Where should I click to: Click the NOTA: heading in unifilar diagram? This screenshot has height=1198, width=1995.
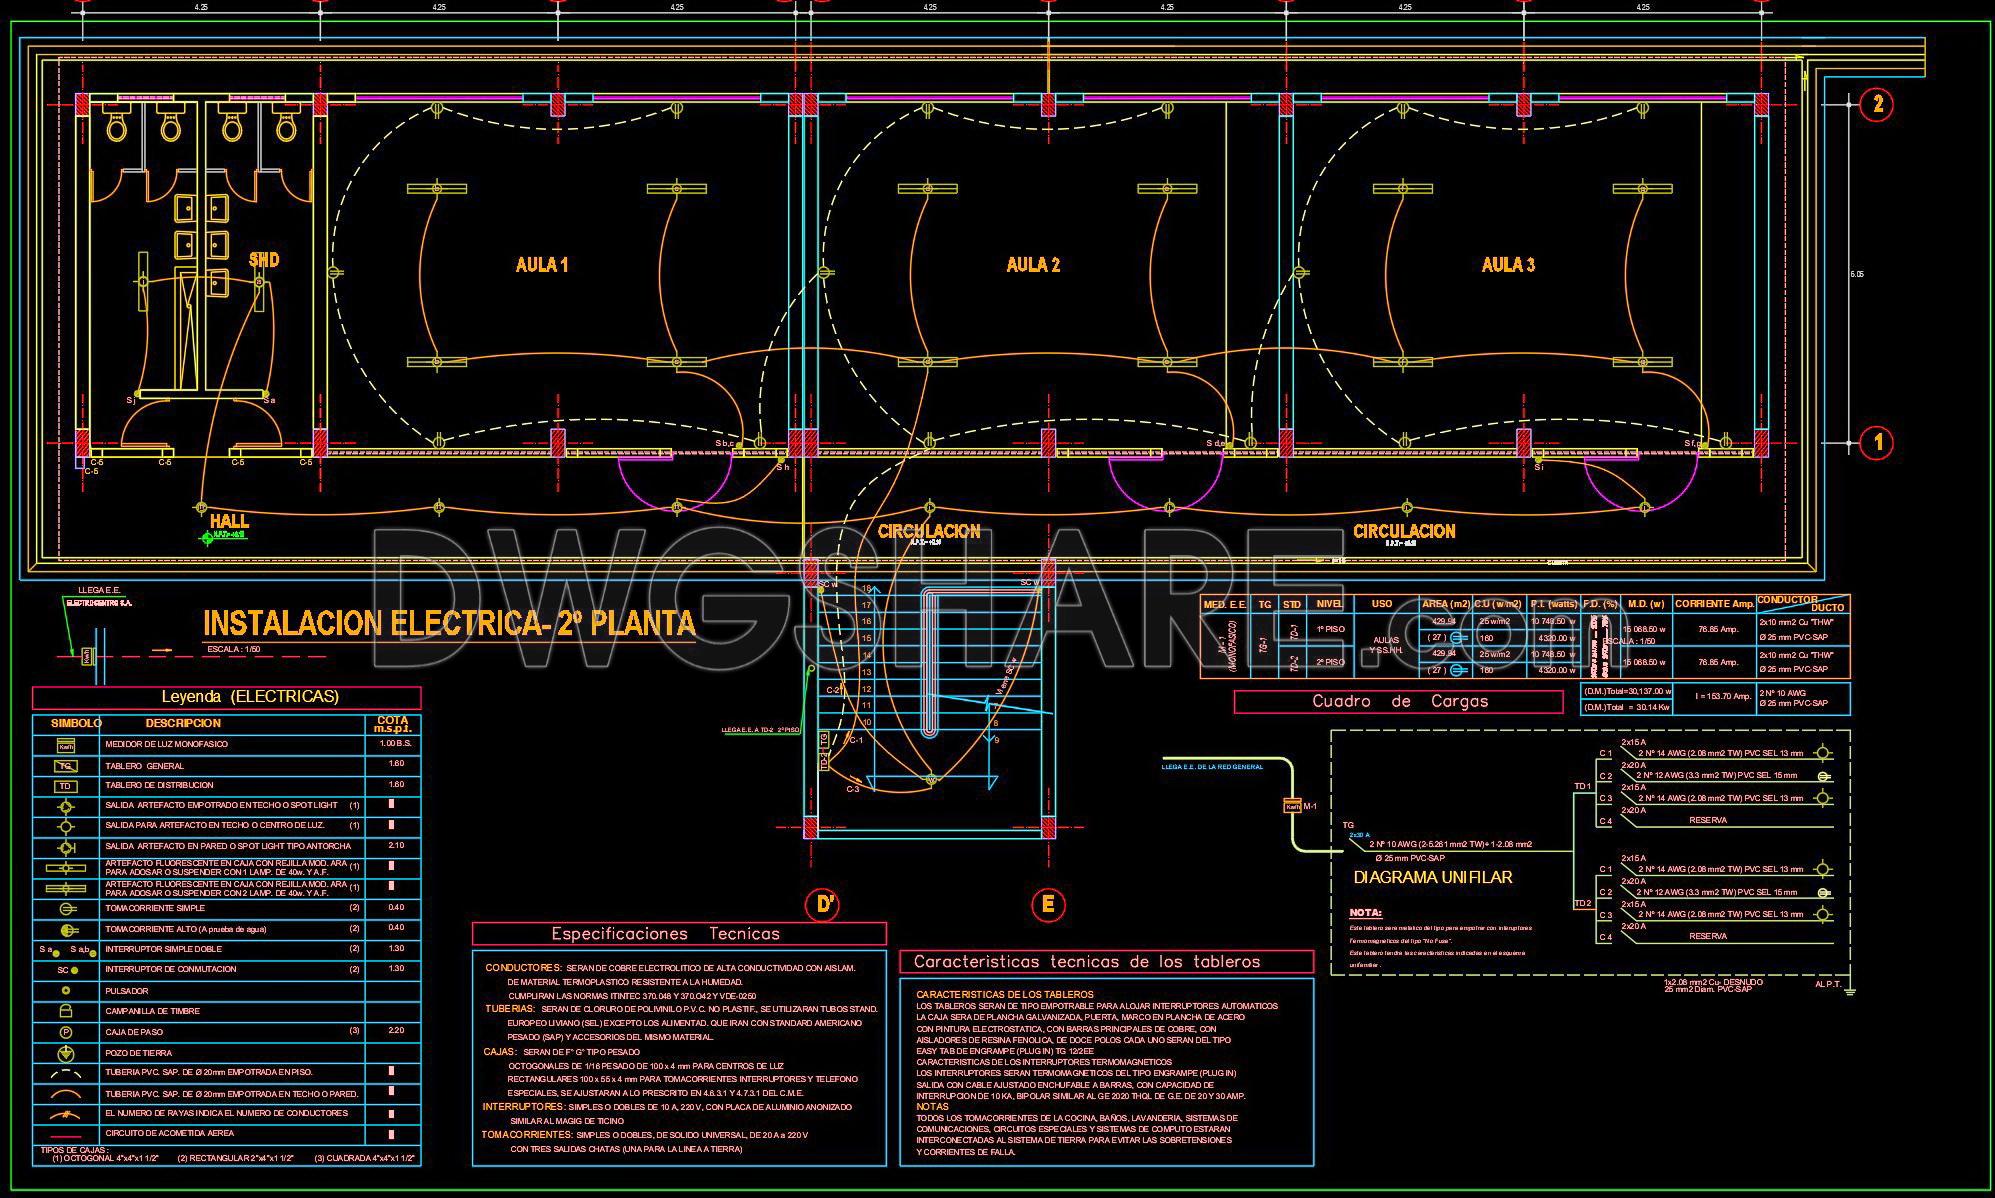(1365, 913)
